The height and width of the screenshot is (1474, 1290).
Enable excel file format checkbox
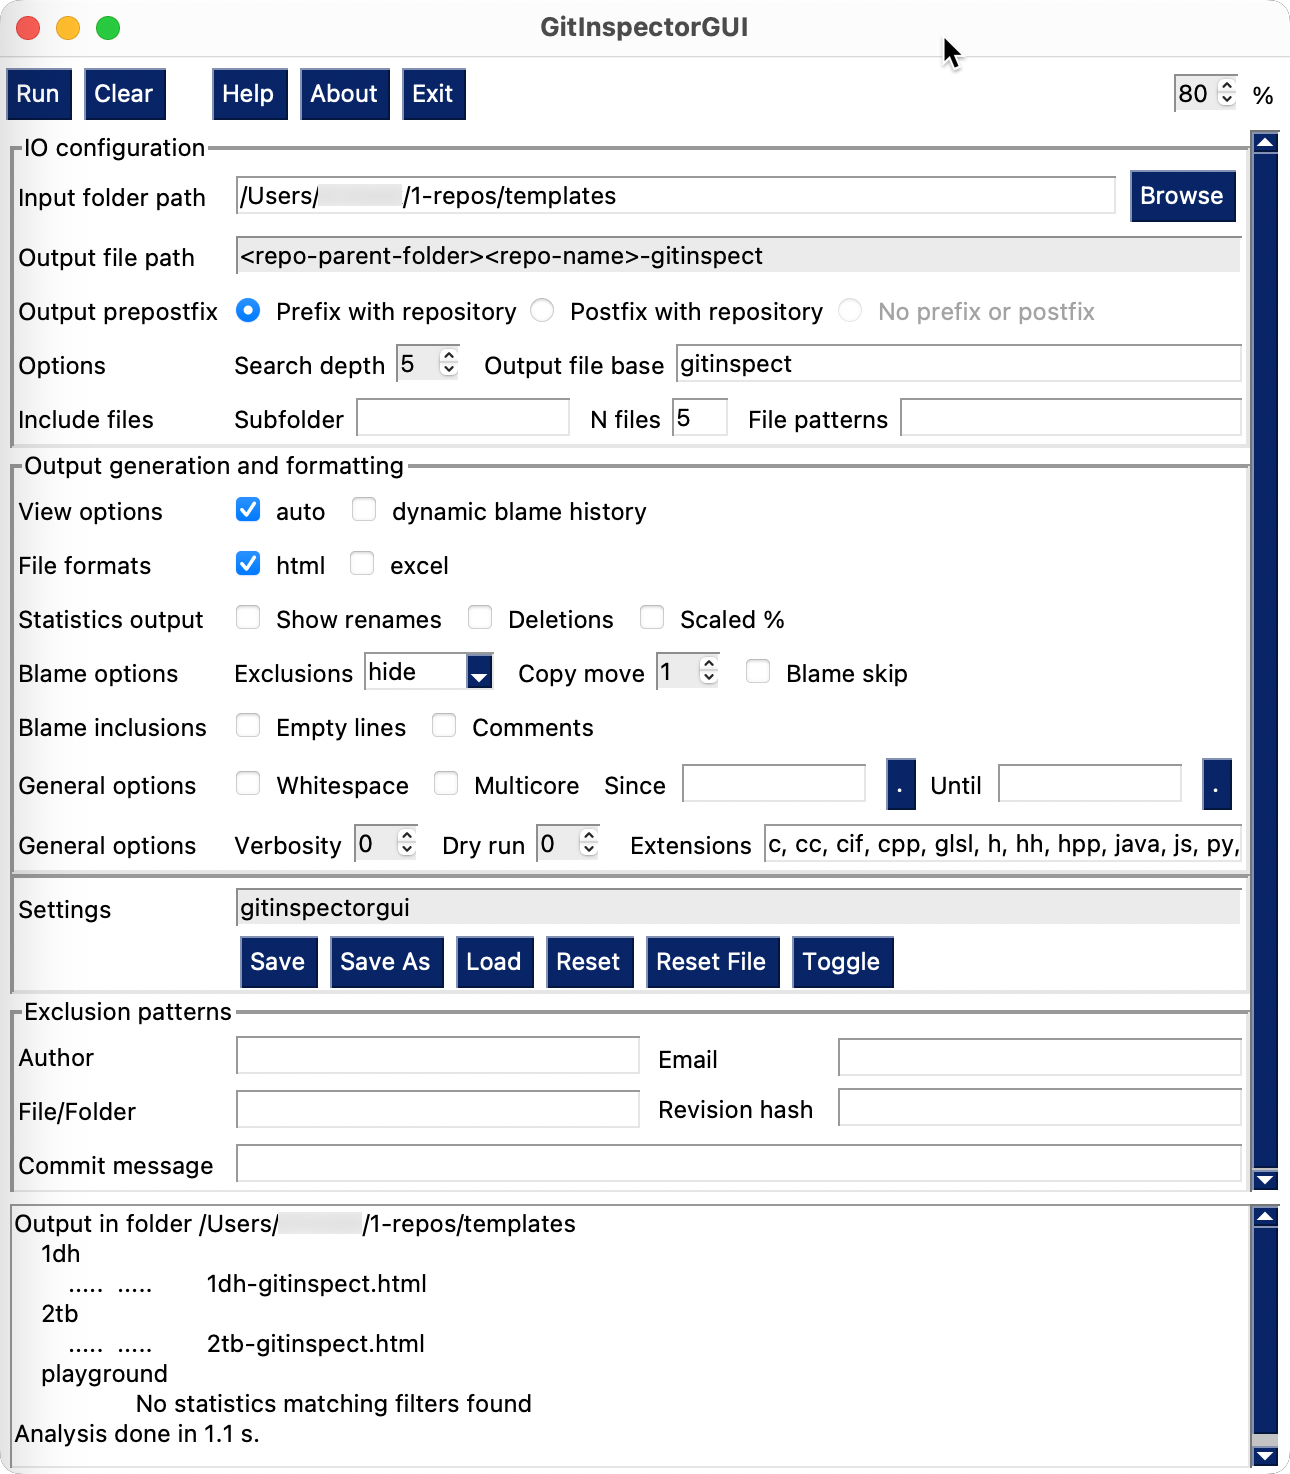(362, 564)
